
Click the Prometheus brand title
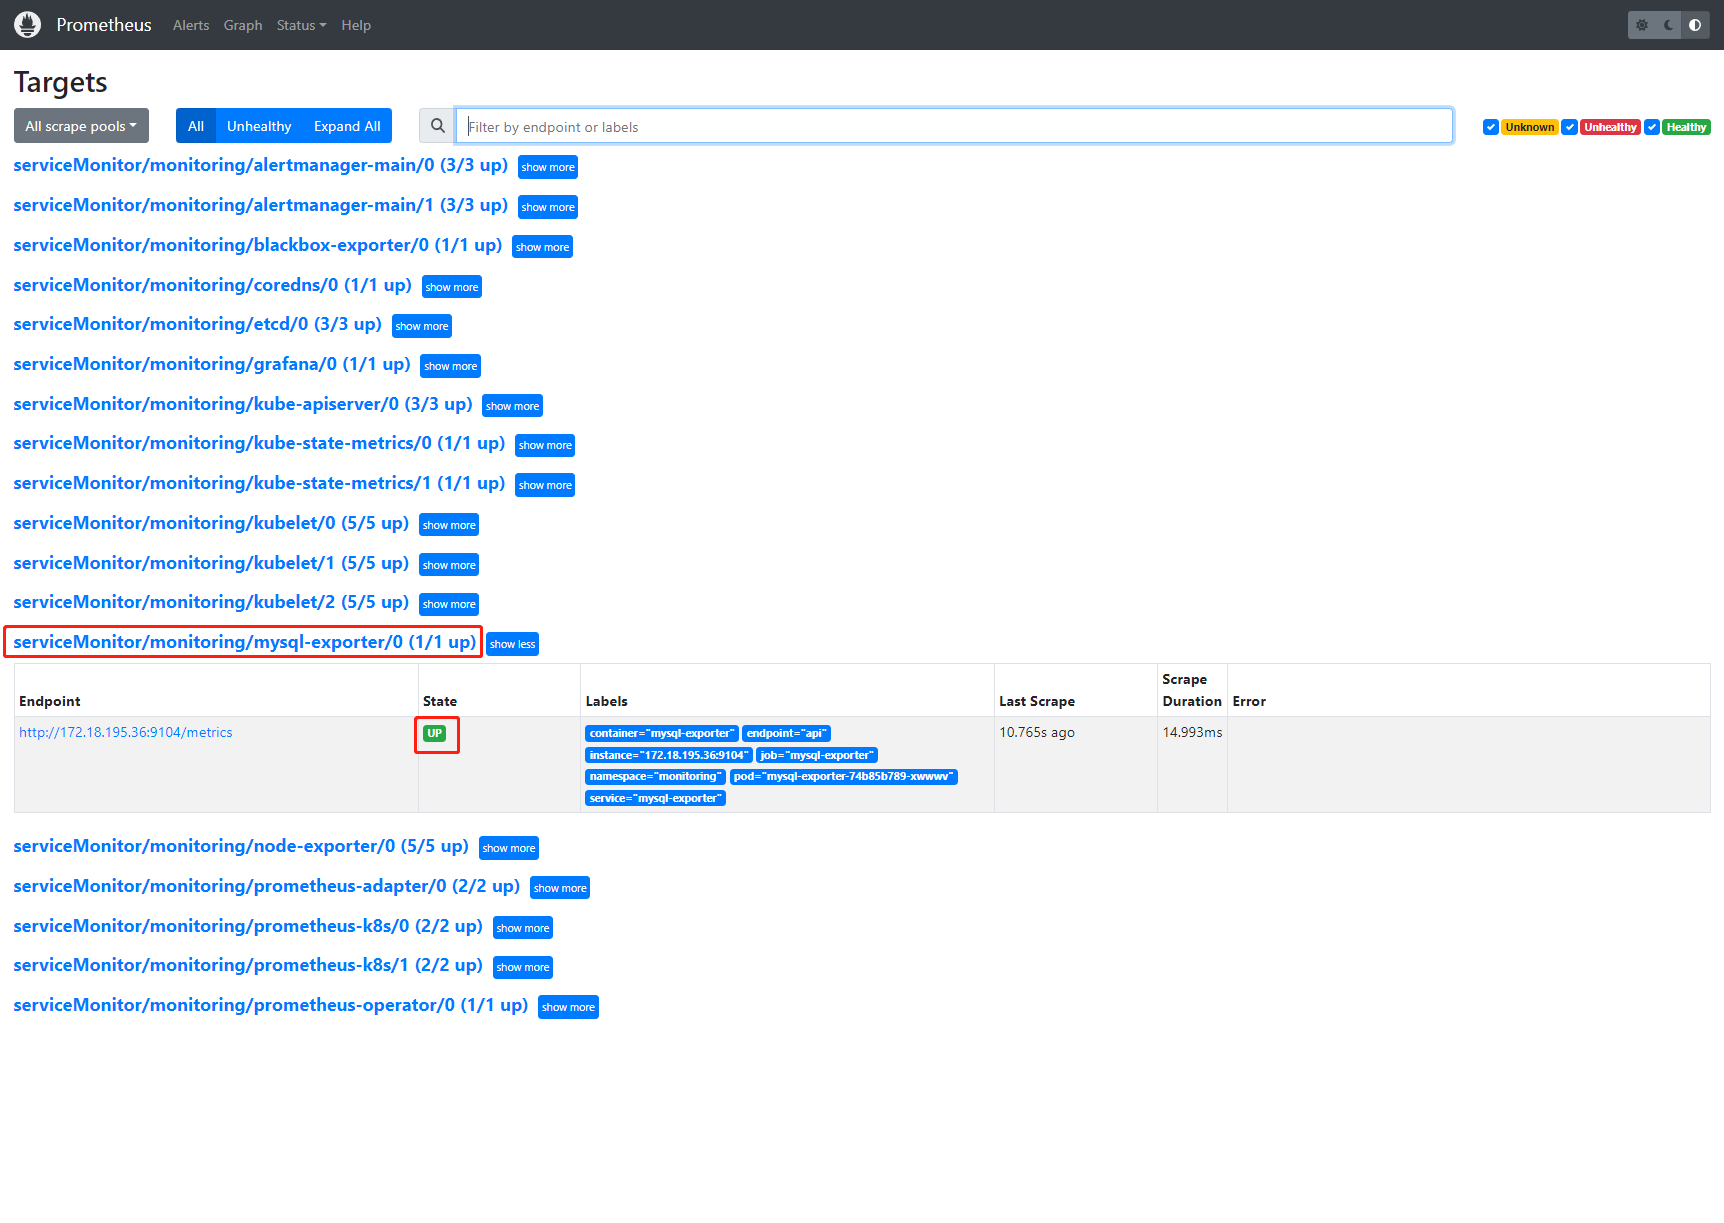pyautogui.click(x=104, y=25)
